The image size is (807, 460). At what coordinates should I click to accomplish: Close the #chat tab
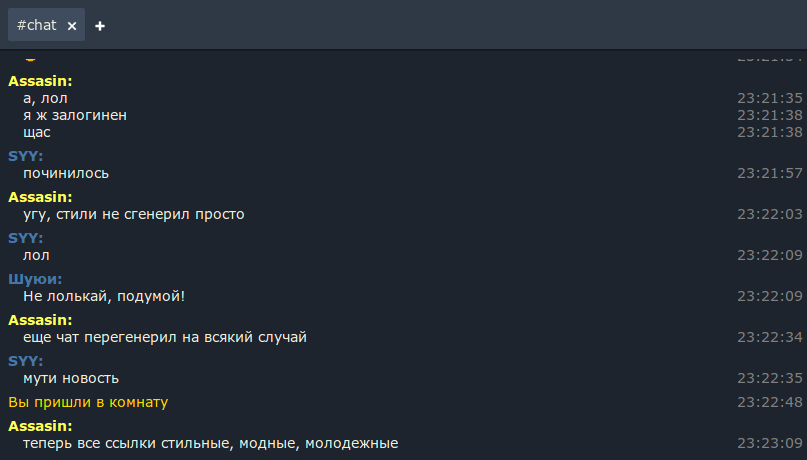[72, 26]
